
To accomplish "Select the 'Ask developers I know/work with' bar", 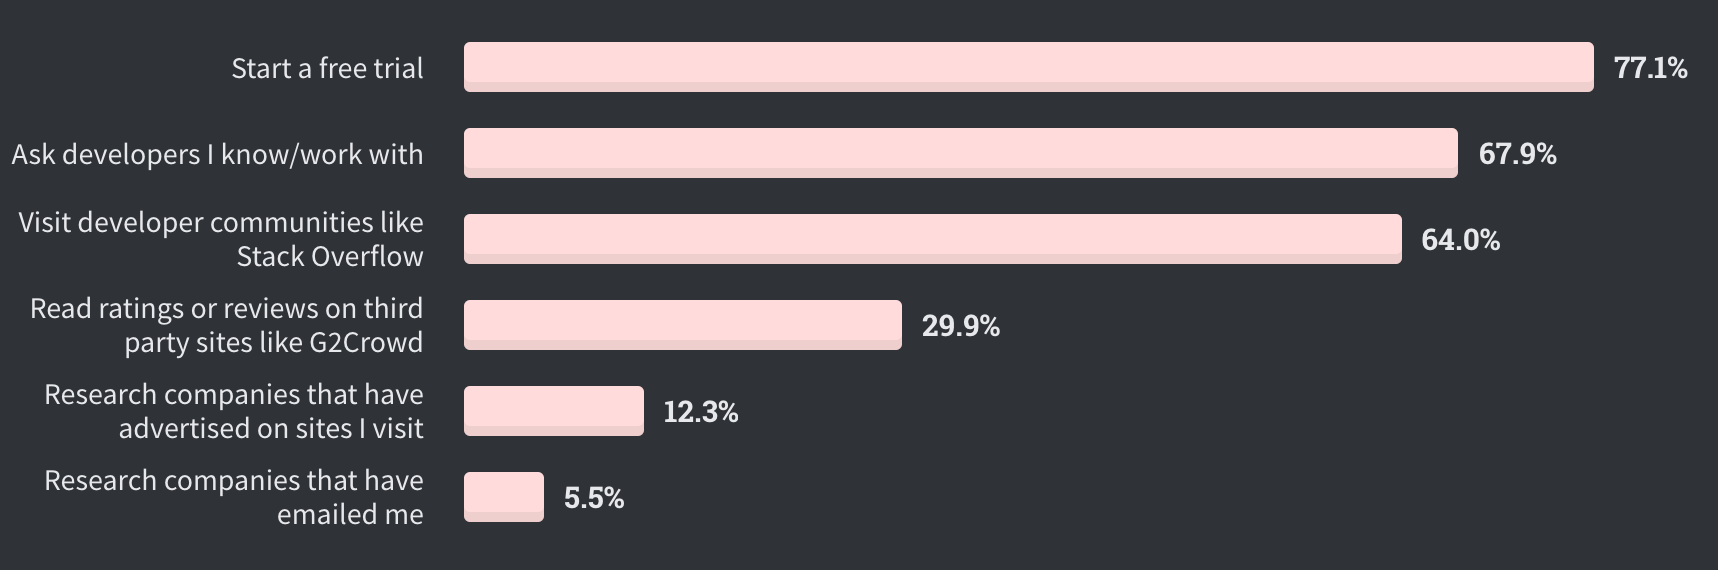I will click(x=960, y=153).
